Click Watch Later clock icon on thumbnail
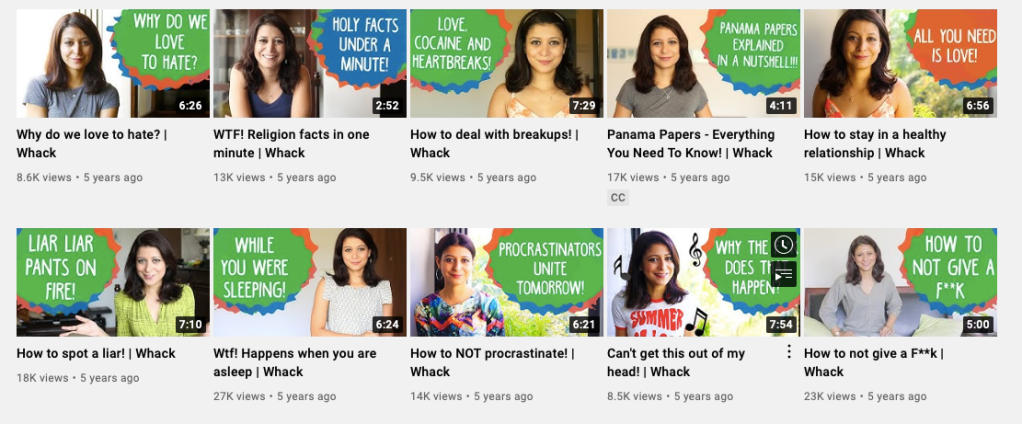 pyautogui.click(x=783, y=245)
